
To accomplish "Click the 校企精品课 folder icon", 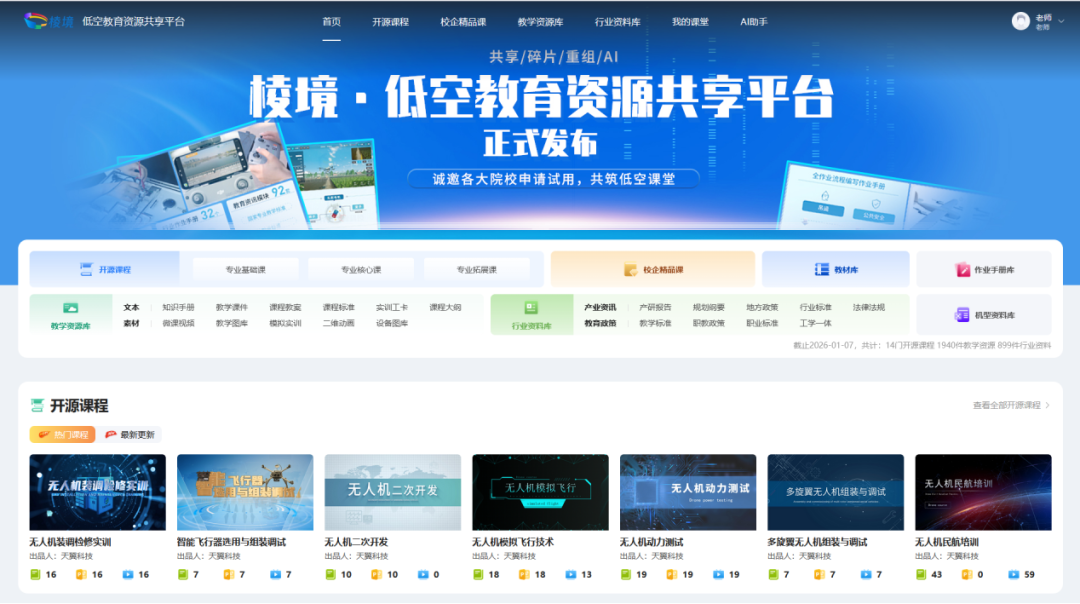I will 630,270.
